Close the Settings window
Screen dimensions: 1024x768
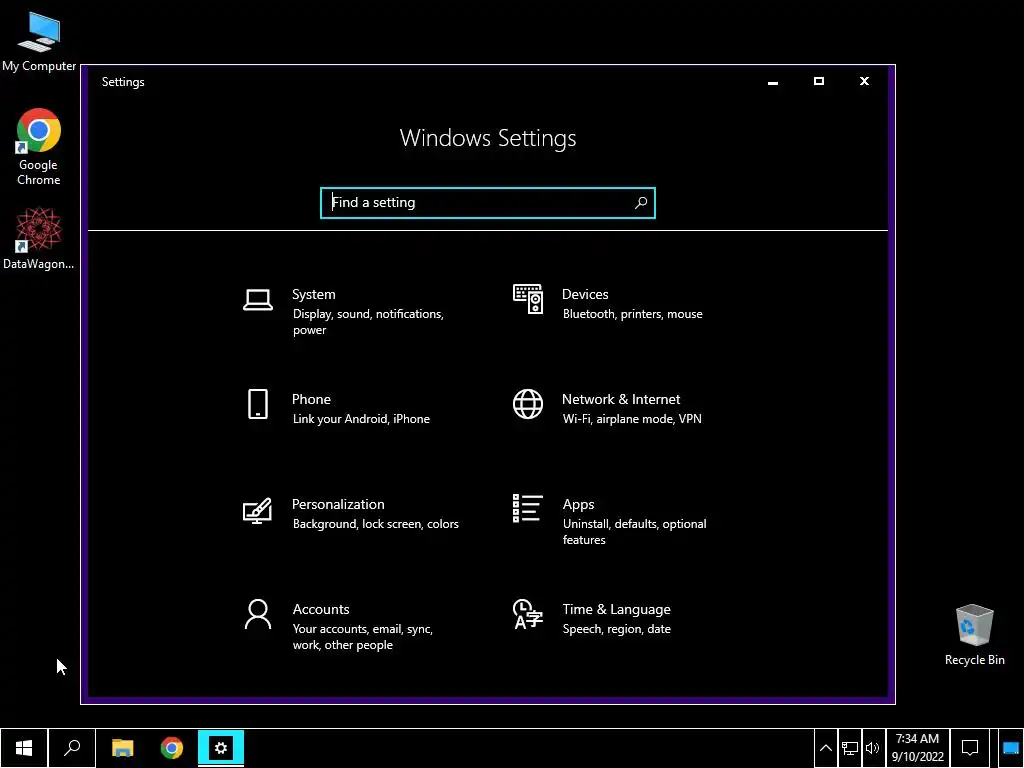click(x=864, y=82)
